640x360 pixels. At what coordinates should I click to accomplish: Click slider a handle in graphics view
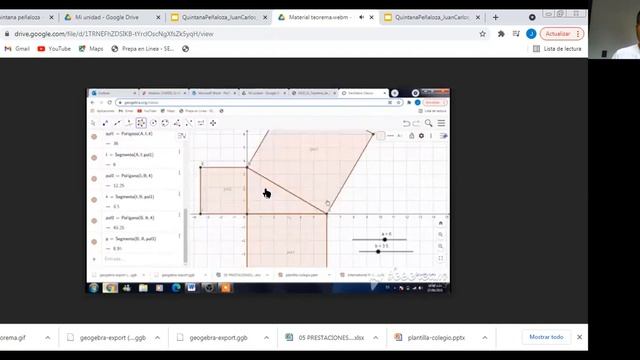point(384,240)
